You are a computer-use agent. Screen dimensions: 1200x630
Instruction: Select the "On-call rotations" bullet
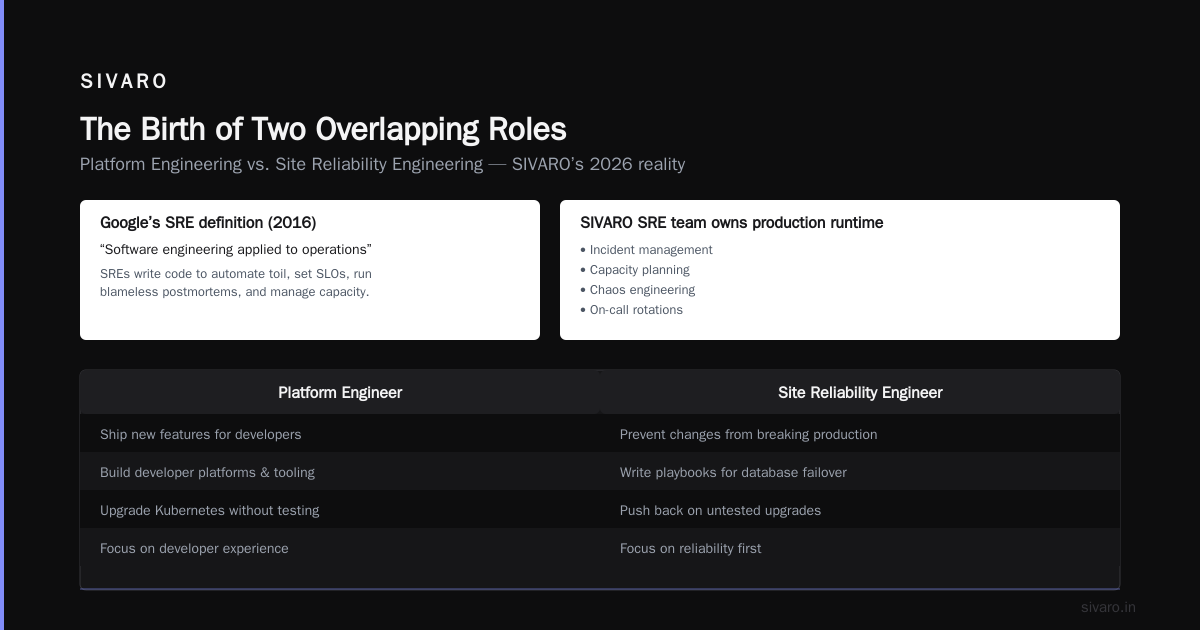point(631,310)
